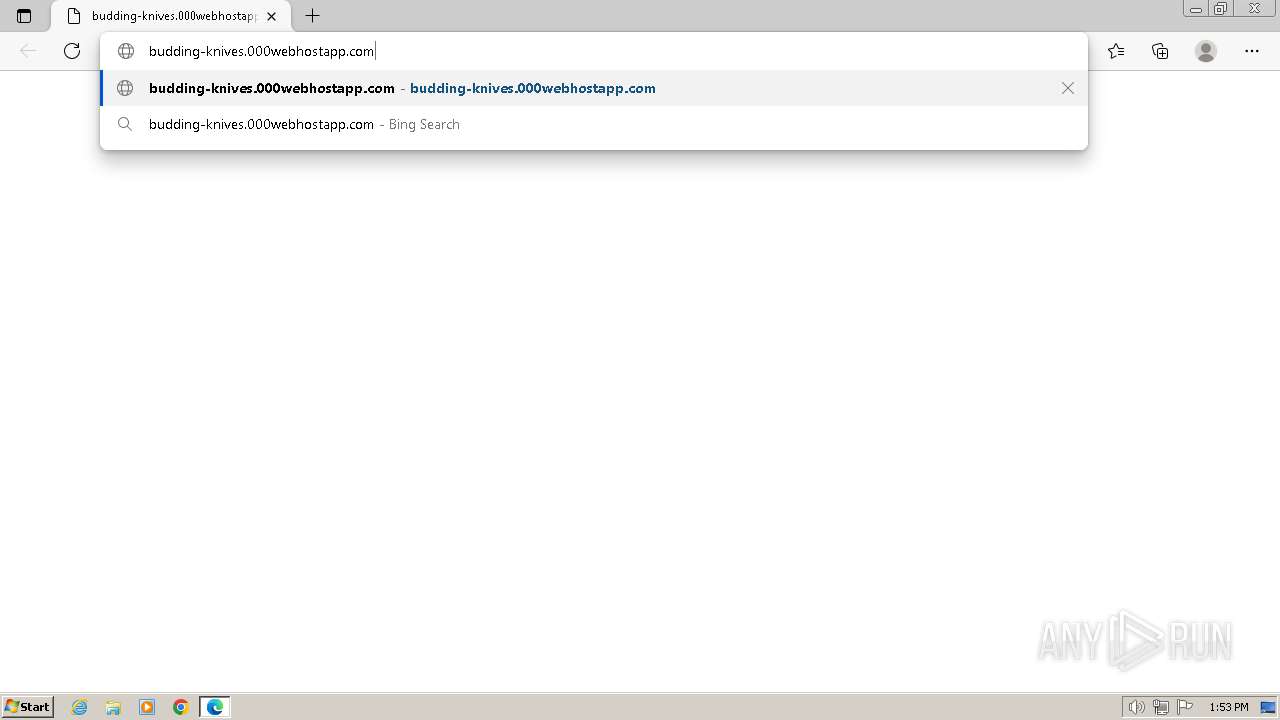
Task: Click the globe icon in the address bar
Action: pyautogui.click(x=126, y=51)
